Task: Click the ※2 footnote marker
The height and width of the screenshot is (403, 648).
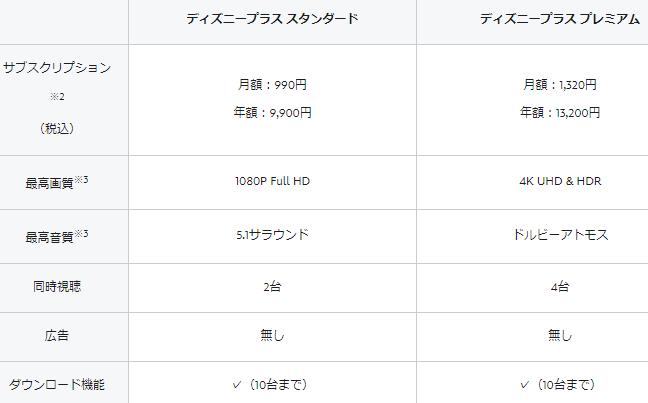Action: [57, 97]
